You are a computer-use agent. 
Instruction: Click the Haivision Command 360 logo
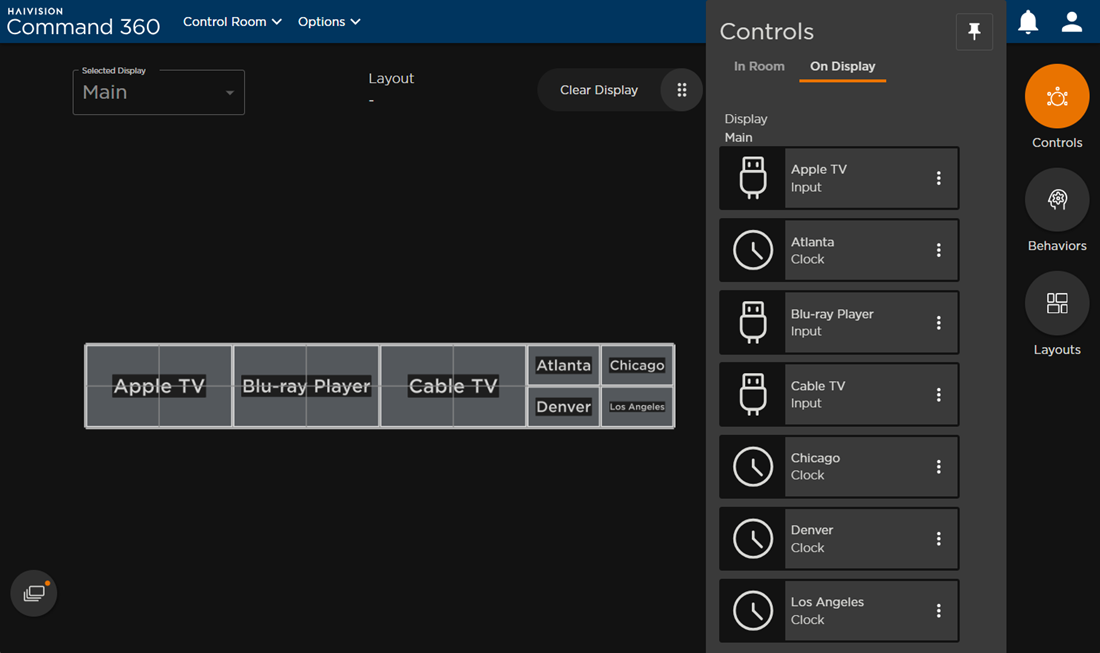click(83, 22)
